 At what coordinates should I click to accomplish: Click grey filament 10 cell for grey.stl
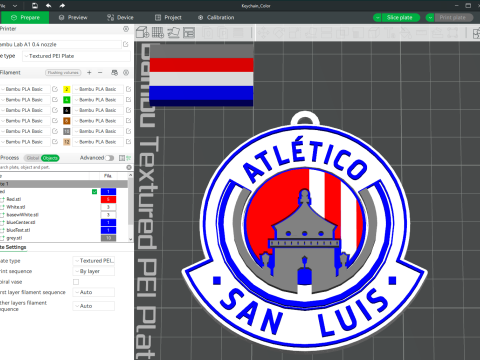108,238
